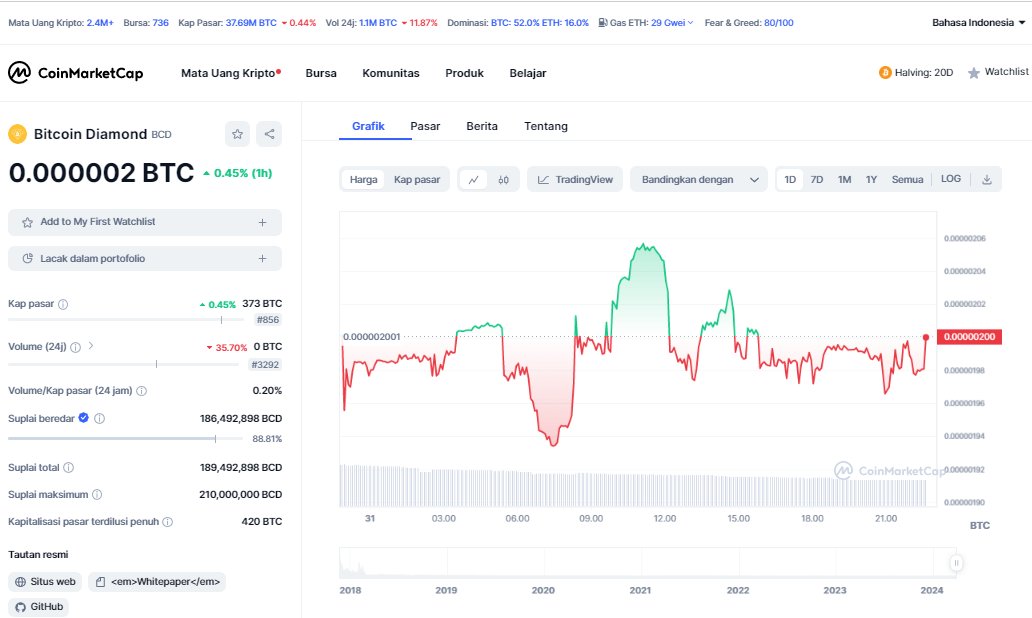Switch to the Pasar tab
Screen dimensions: 1032x618
coord(425,126)
